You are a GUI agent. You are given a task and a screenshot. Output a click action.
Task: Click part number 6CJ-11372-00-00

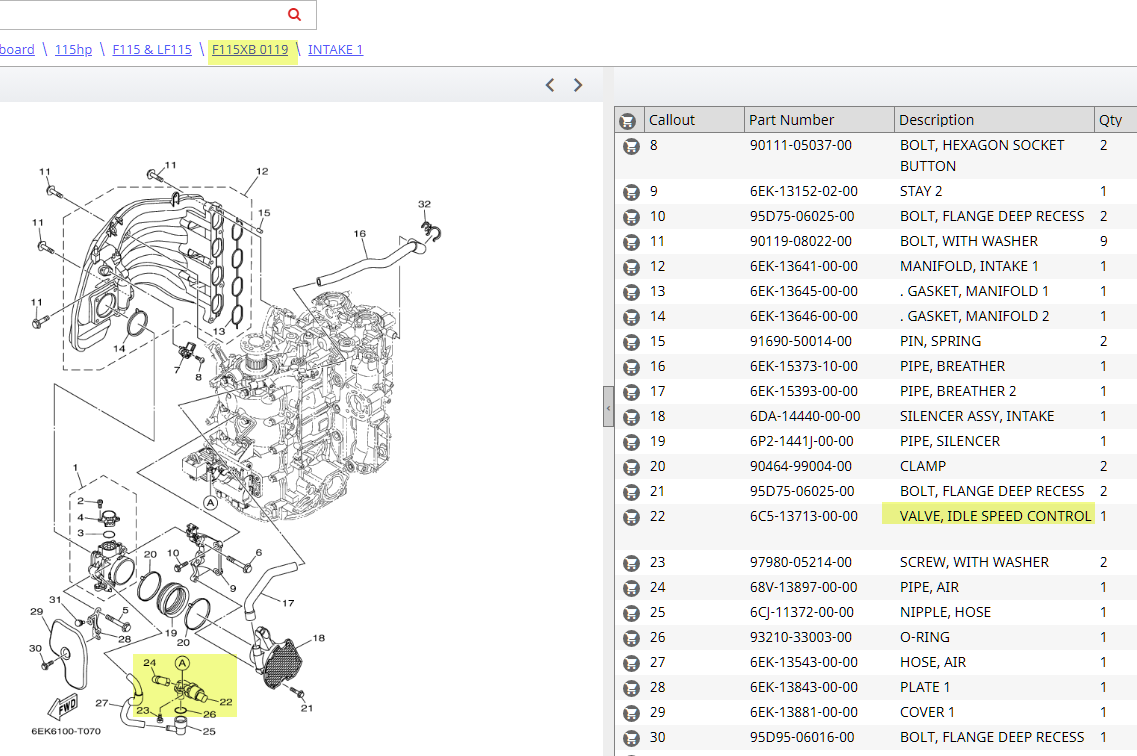(x=802, y=612)
